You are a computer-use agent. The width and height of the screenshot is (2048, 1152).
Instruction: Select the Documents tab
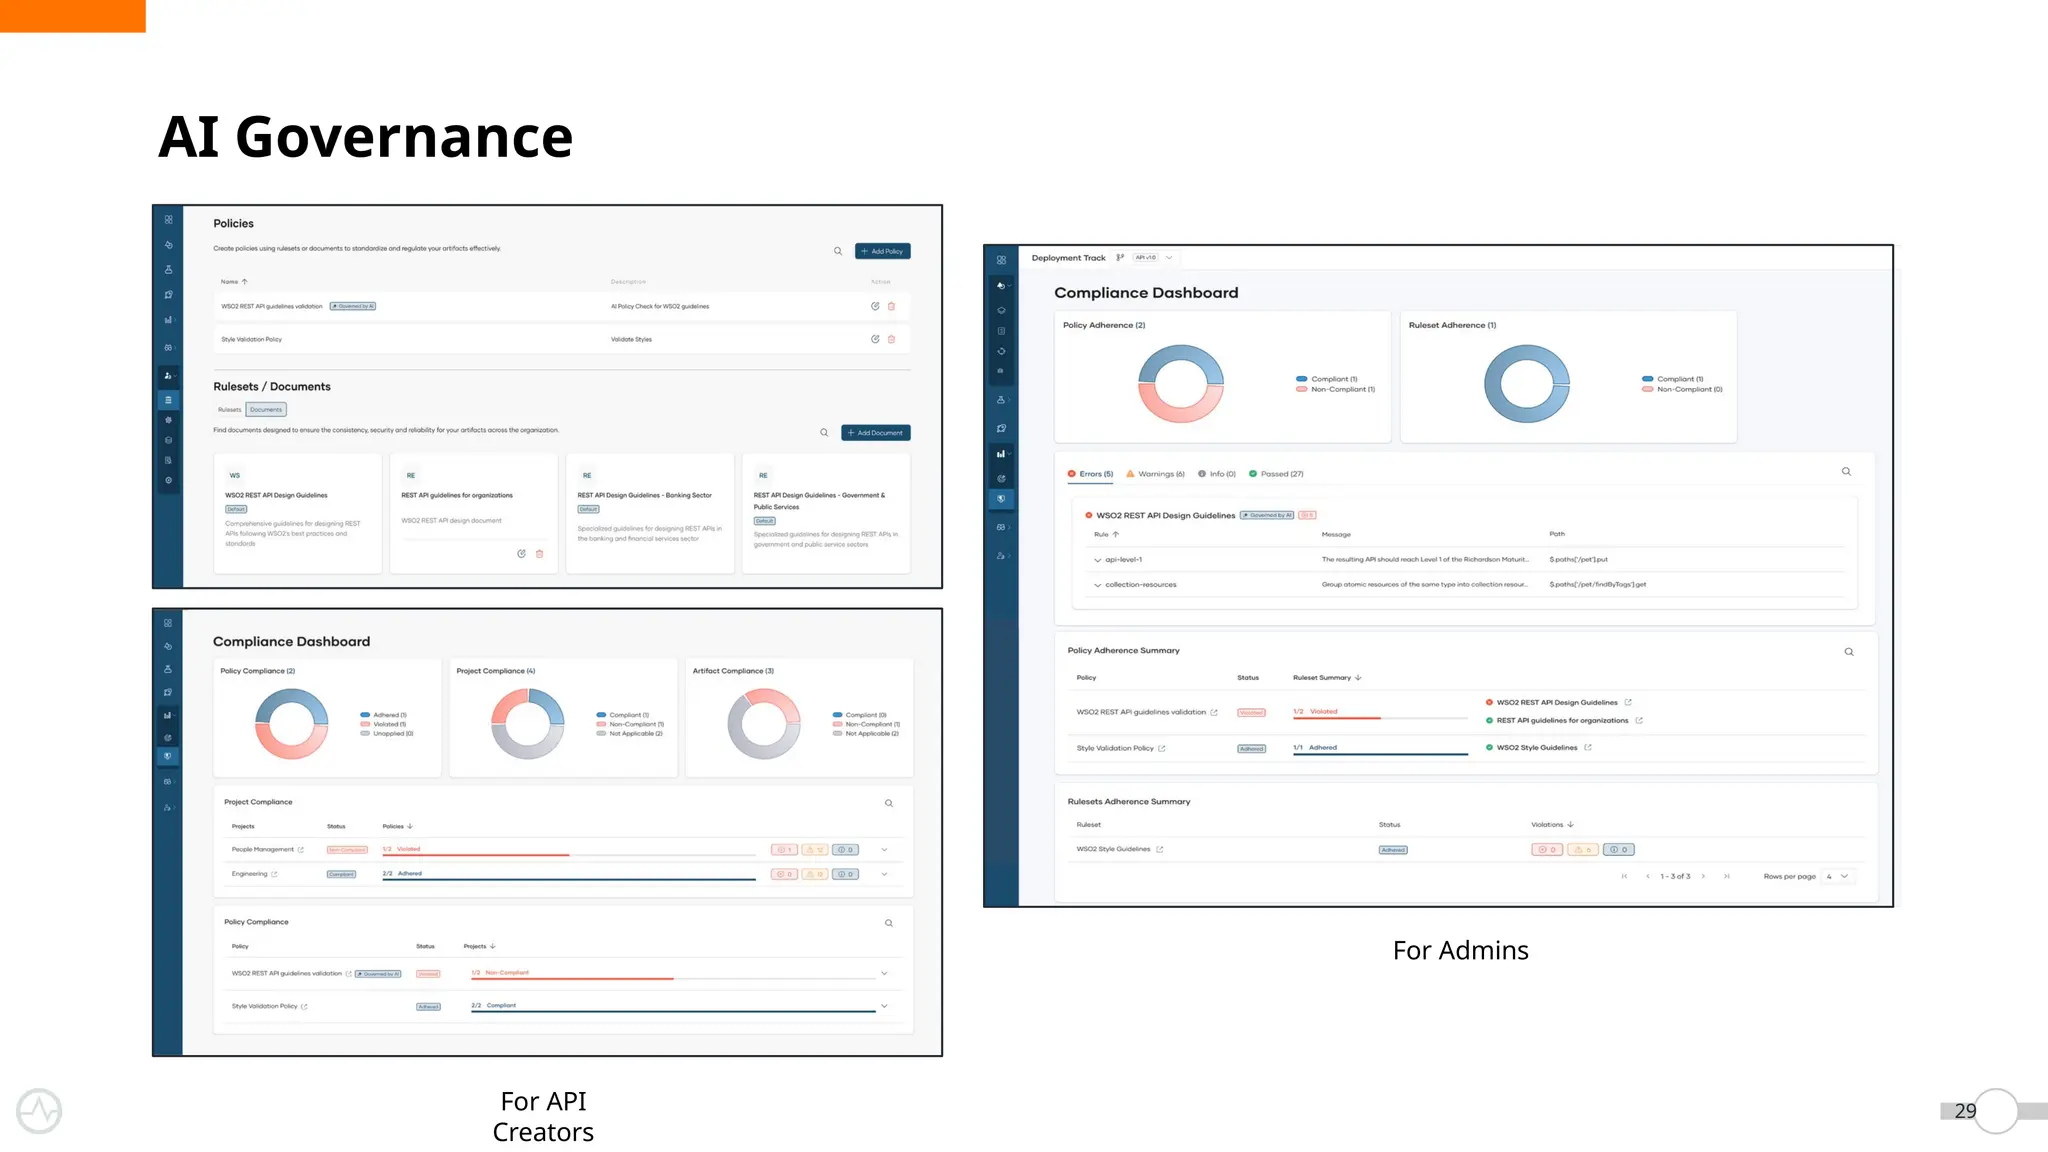266,410
